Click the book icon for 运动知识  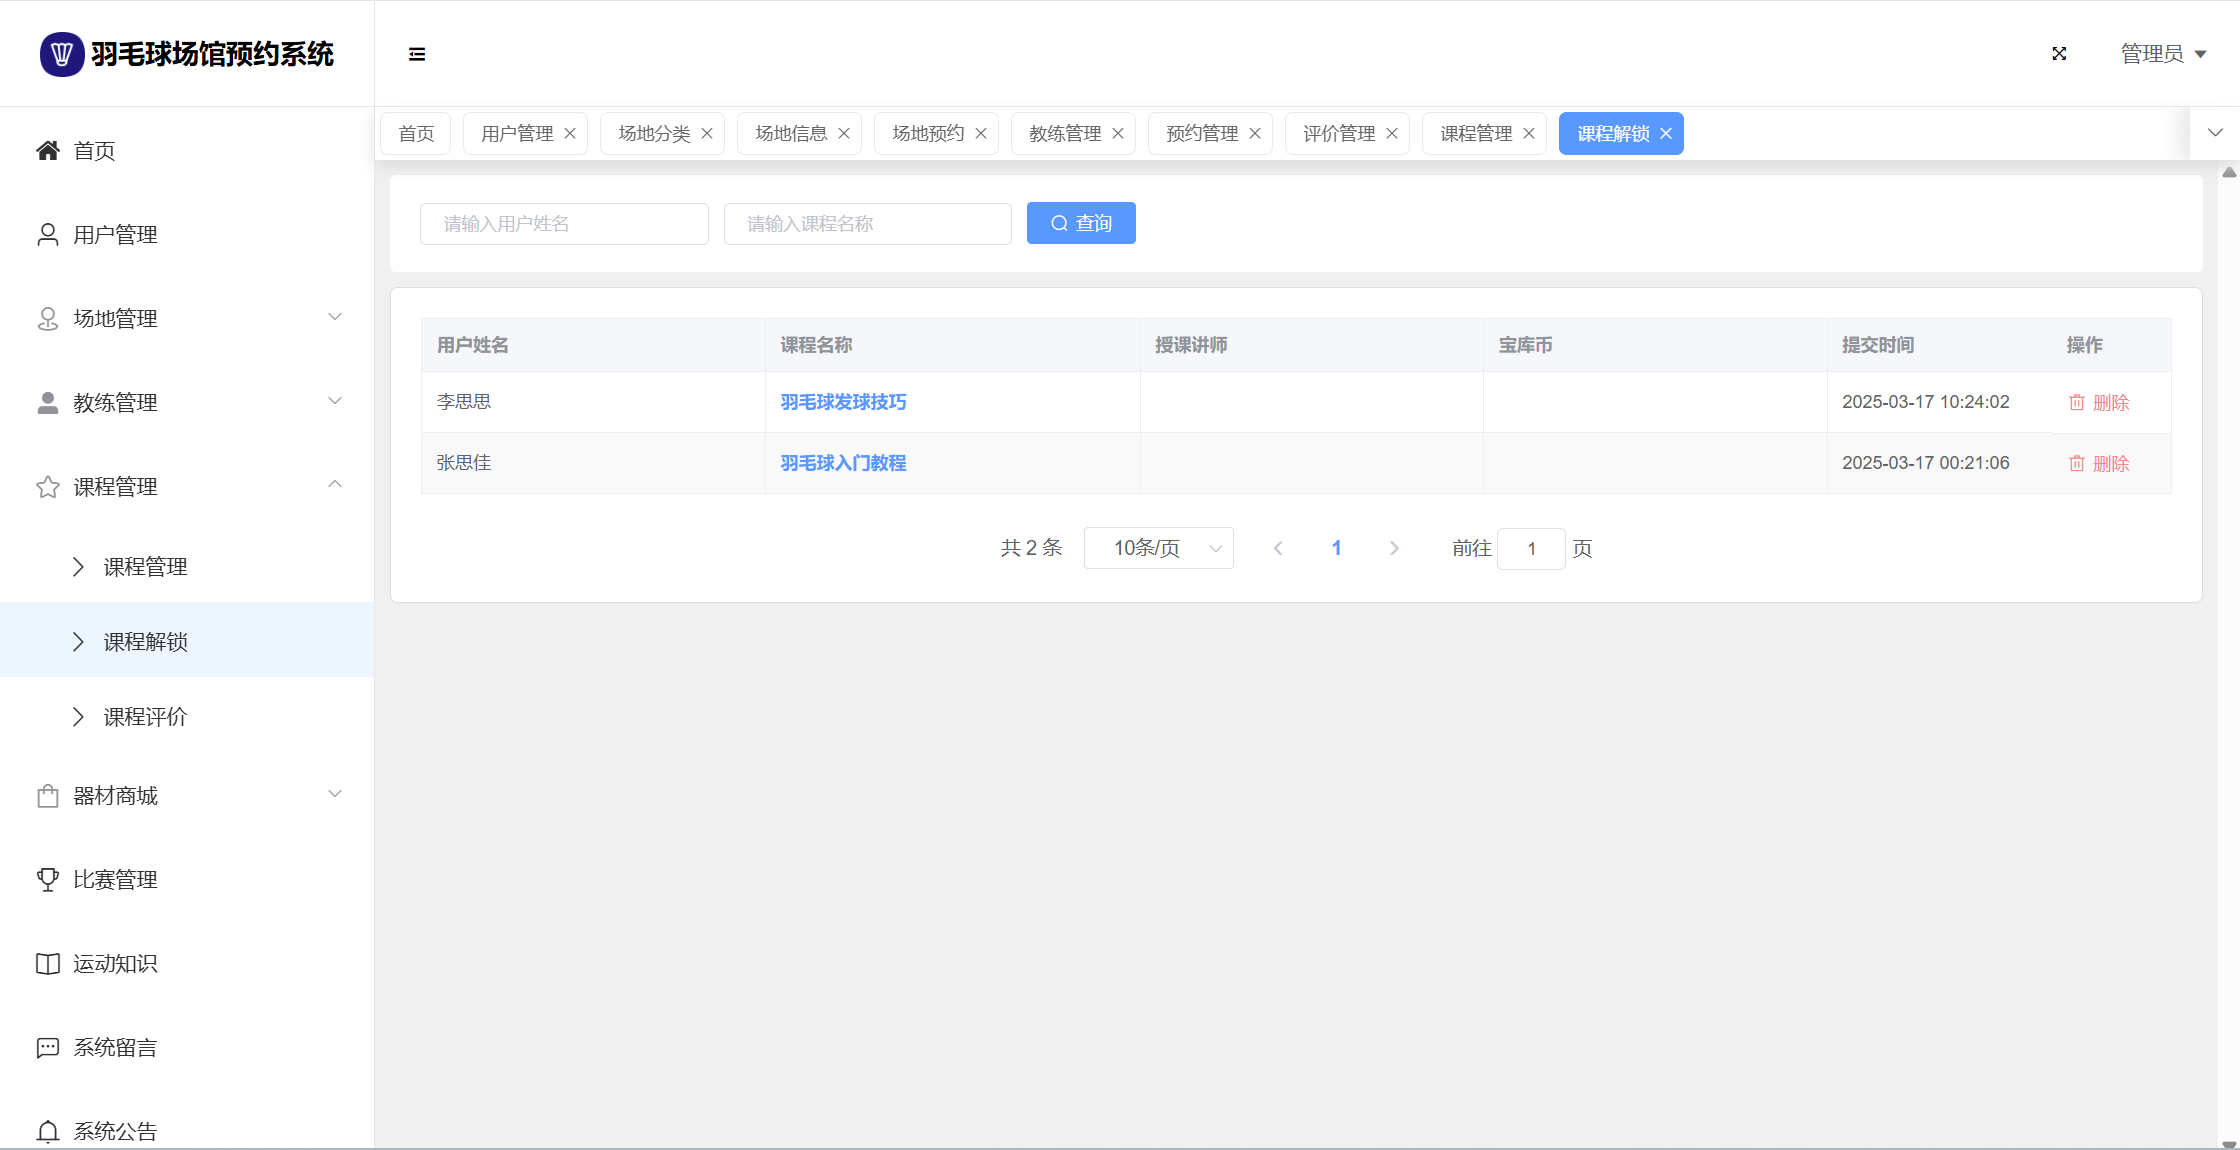pos(48,964)
